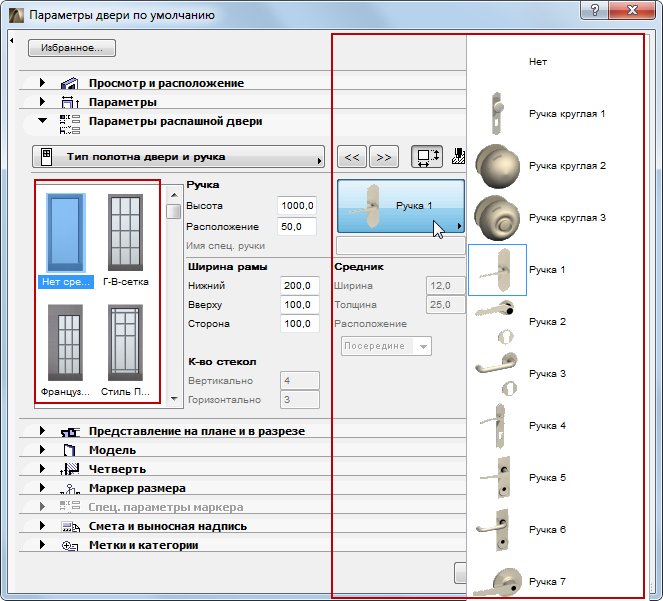Expand Представление на плане и в разрезе
This screenshot has height=601, width=663.
click(x=42, y=431)
